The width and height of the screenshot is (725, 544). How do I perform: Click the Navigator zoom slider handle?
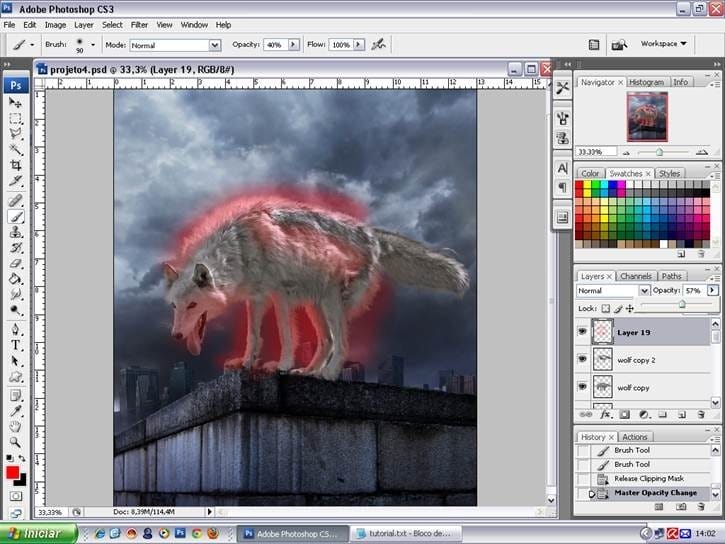click(x=659, y=152)
